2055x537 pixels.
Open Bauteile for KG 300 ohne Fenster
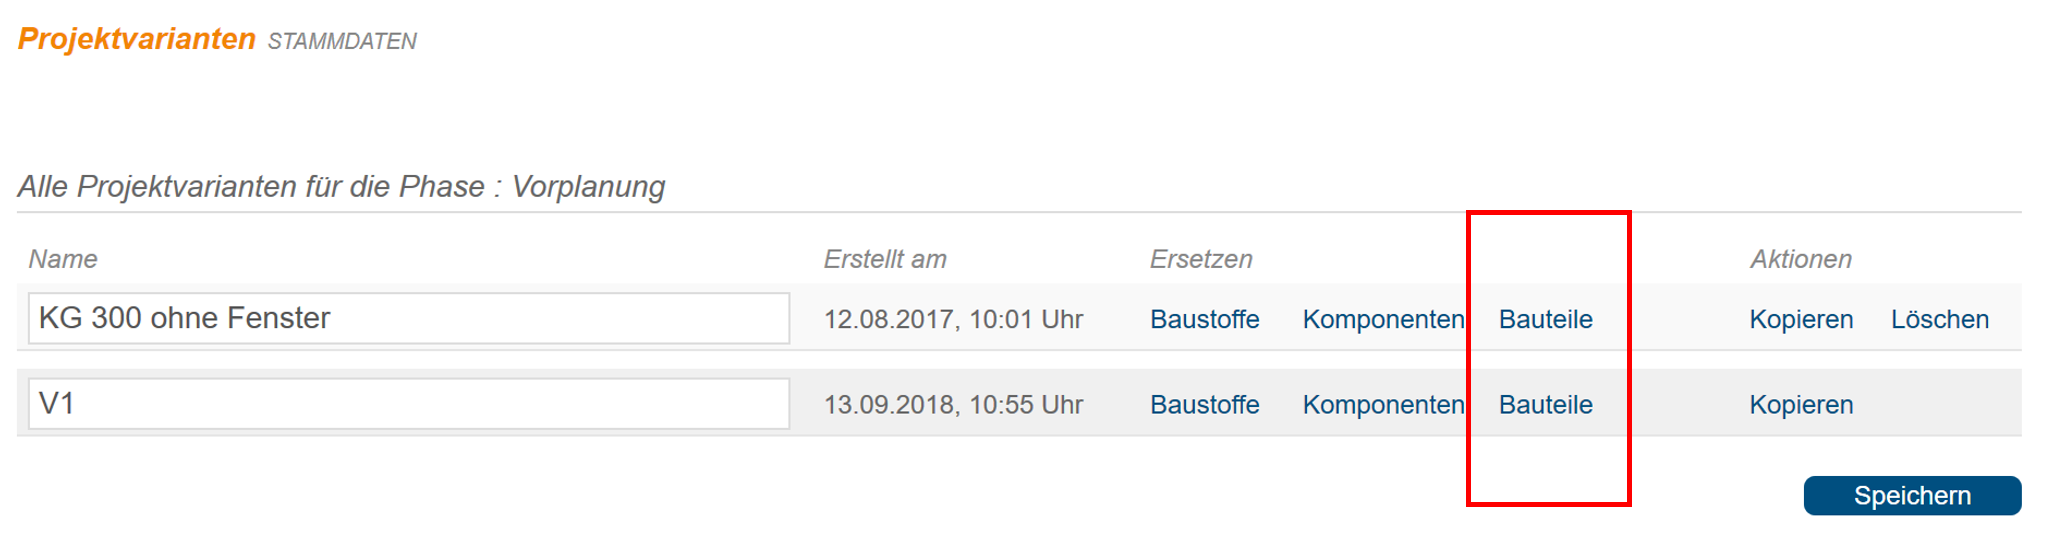(x=1546, y=319)
